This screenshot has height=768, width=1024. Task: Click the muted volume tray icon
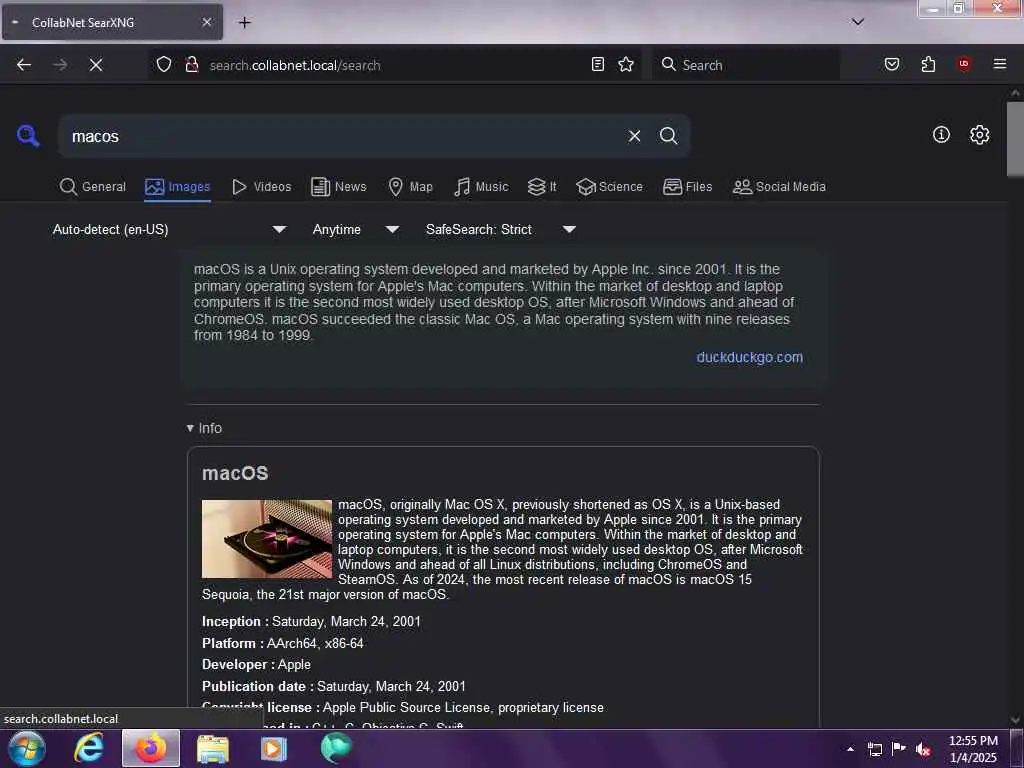click(x=923, y=750)
